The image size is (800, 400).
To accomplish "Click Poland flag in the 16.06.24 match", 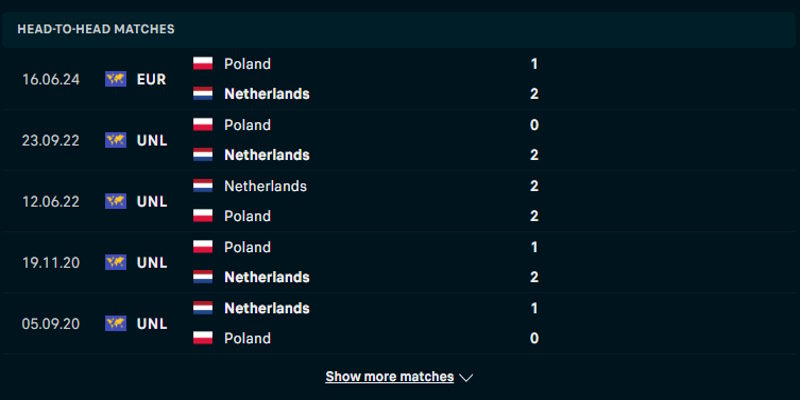I will 203,64.
